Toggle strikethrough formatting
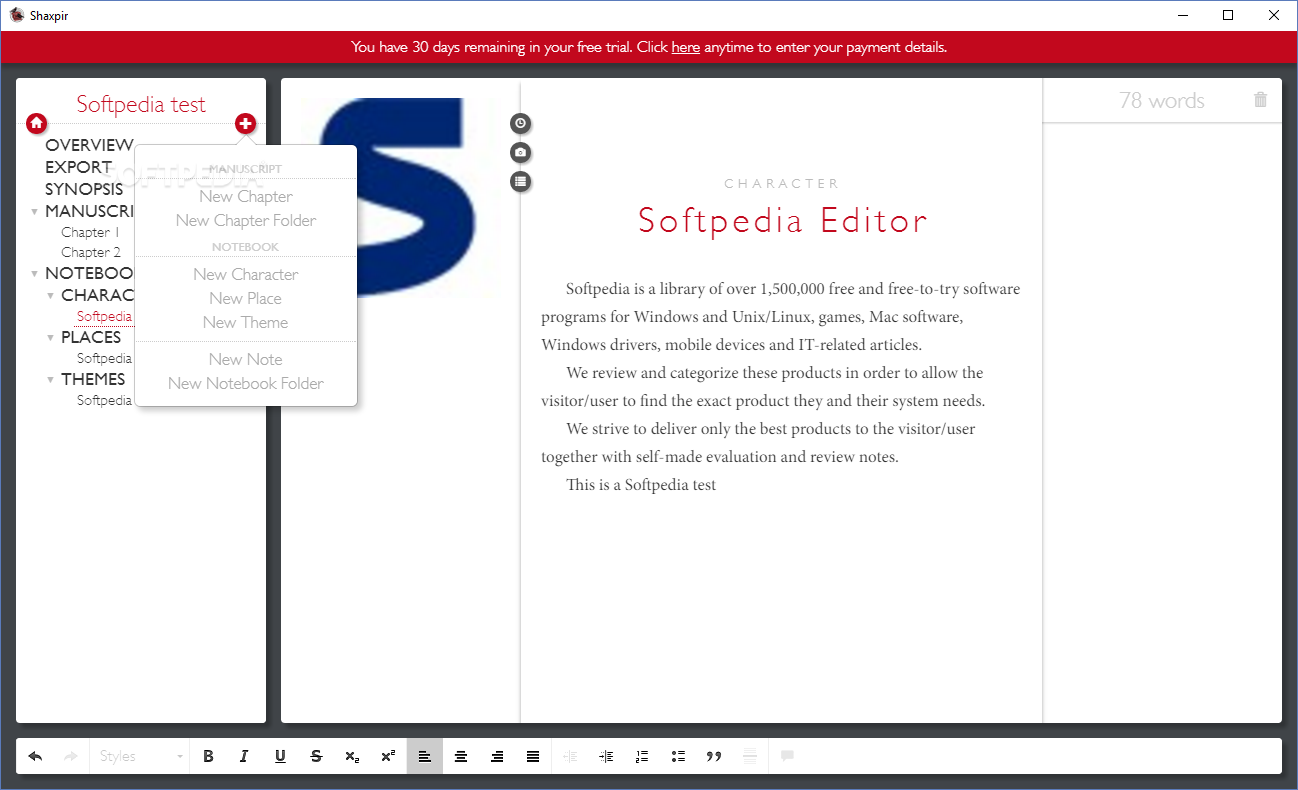 pyautogui.click(x=316, y=756)
